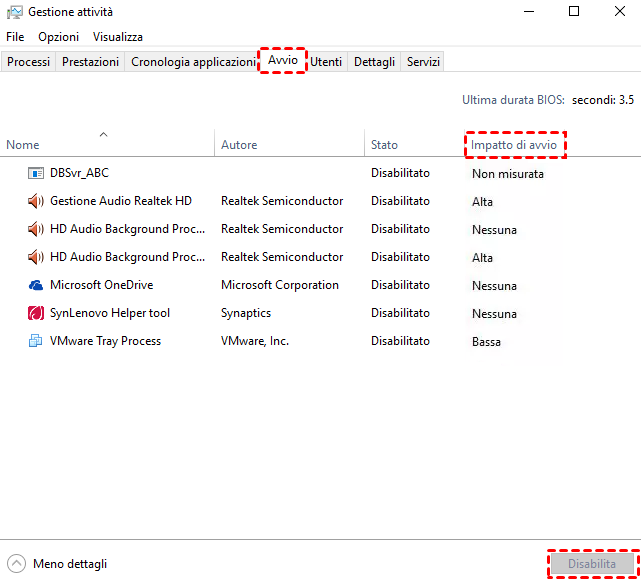Screen dimensions: 641x586
Task: Click Alta impact of Gestione Audio Realtek
Action: (482, 202)
